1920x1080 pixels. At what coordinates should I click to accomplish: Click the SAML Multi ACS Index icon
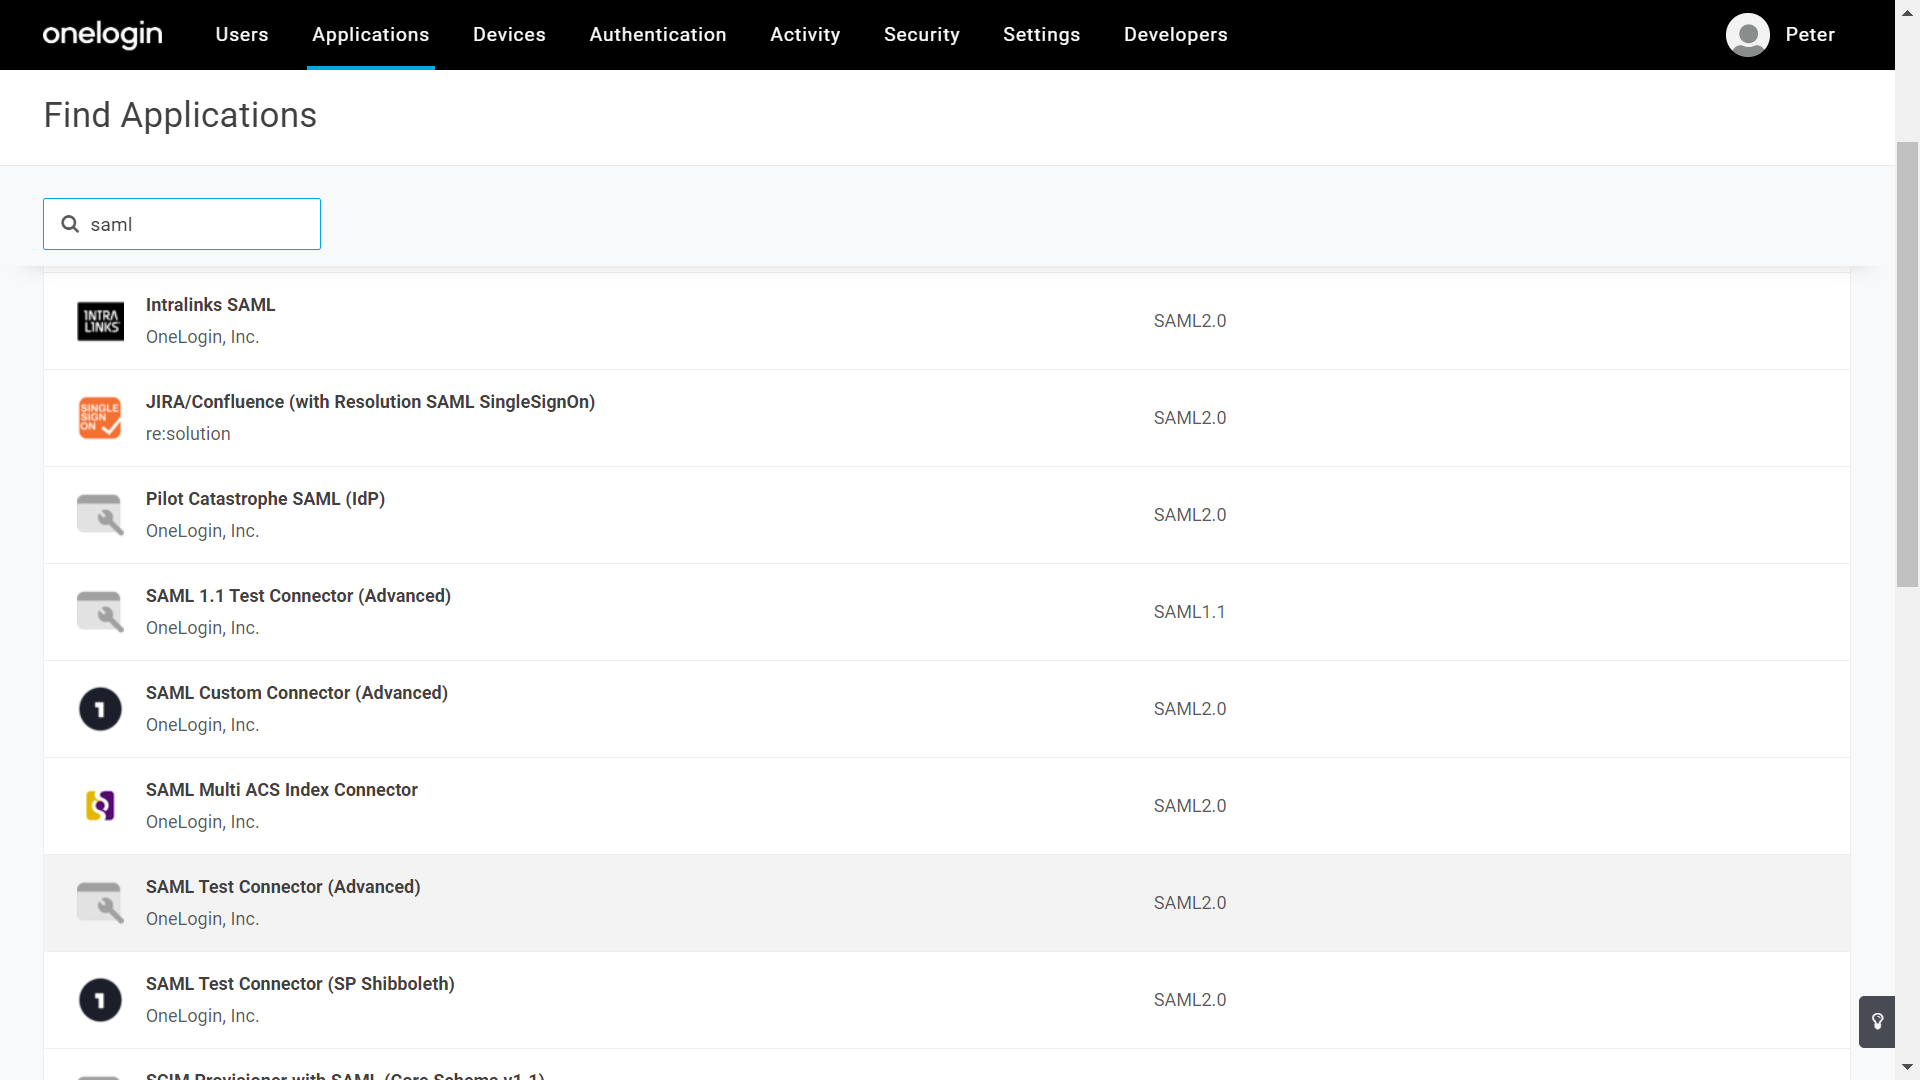click(x=100, y=806)
